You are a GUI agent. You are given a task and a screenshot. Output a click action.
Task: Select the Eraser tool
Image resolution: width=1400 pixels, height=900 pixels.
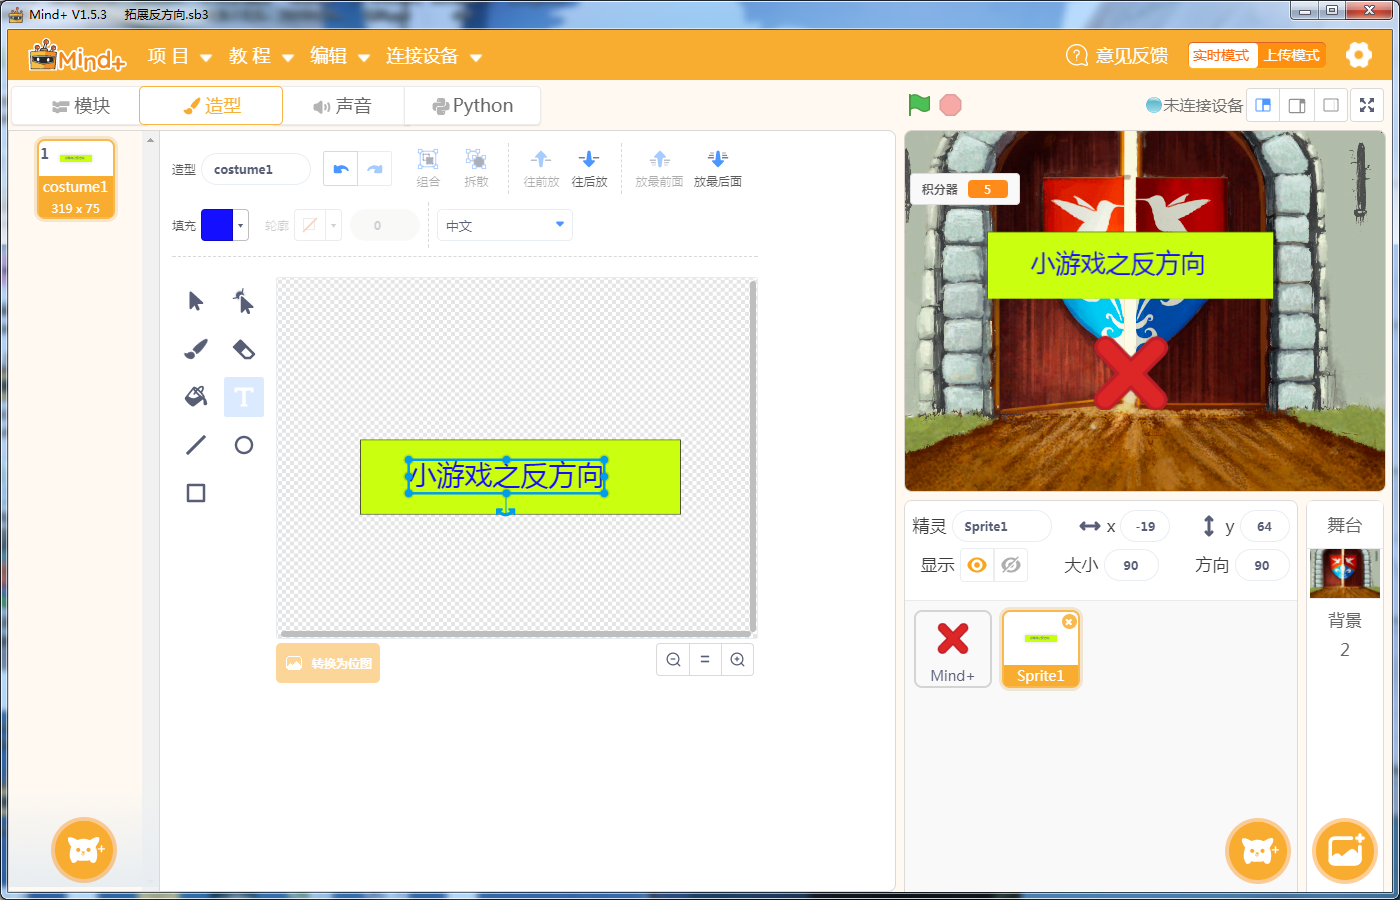point(243,349)
